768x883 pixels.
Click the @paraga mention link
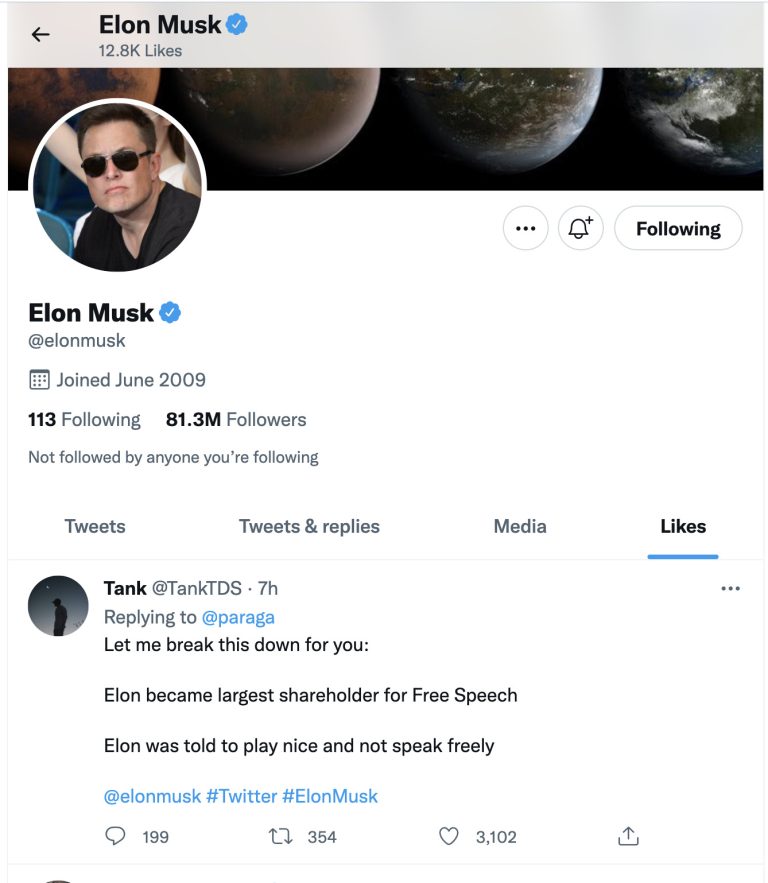click(238, 617)
